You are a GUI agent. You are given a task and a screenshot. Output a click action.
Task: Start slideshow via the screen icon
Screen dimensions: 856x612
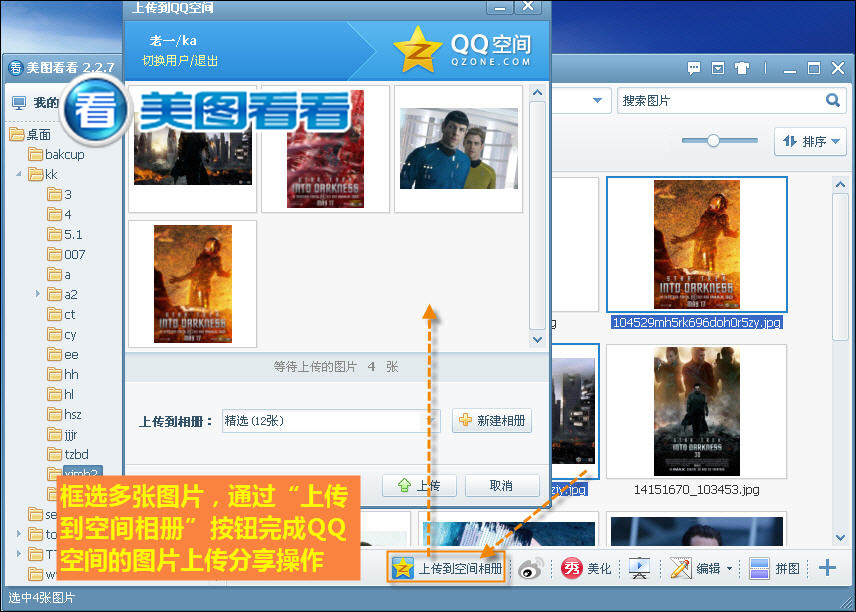[x=639, y=569]
